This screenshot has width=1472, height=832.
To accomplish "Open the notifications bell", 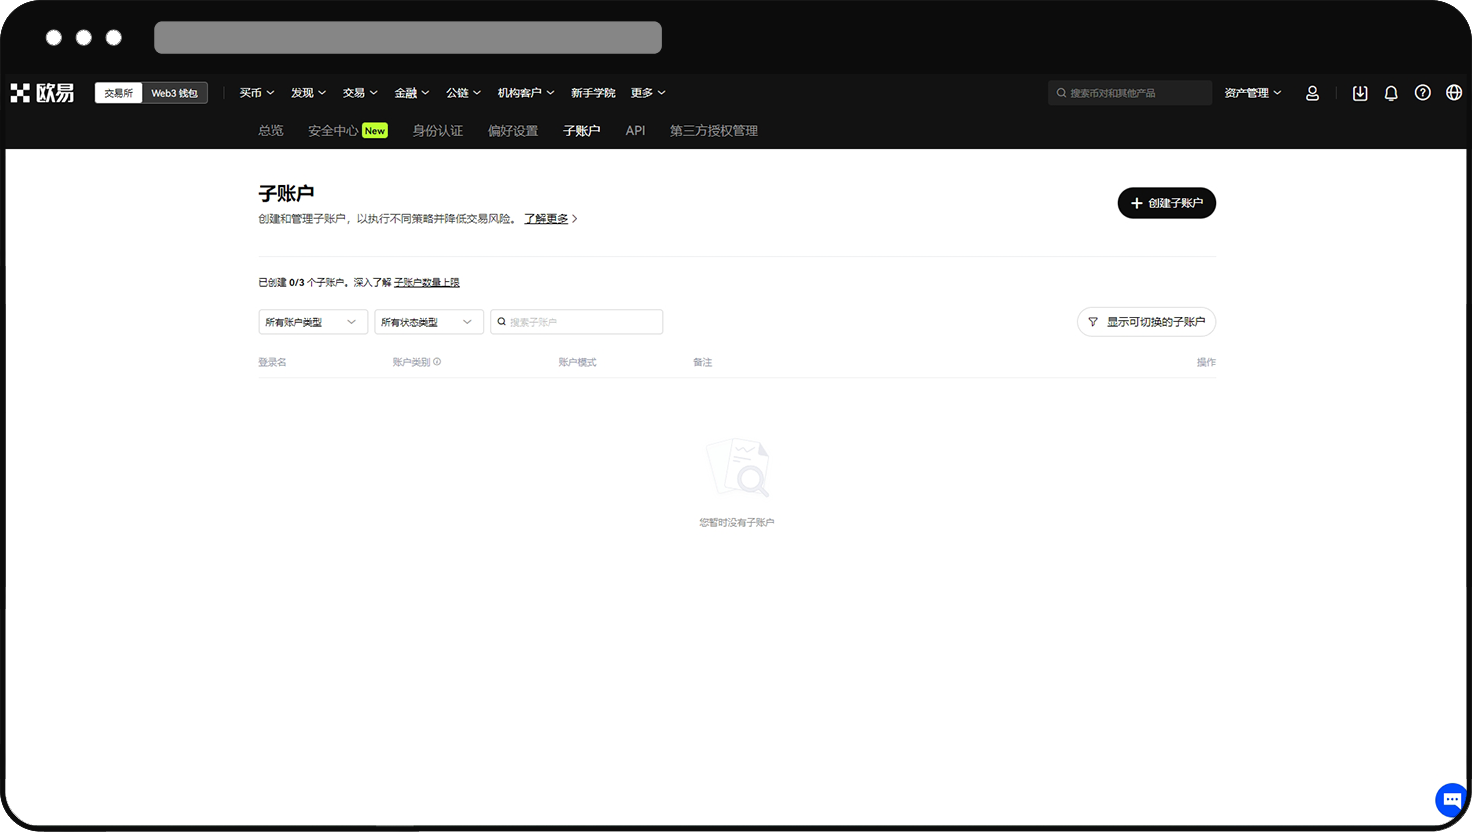I will (1391, 93).
